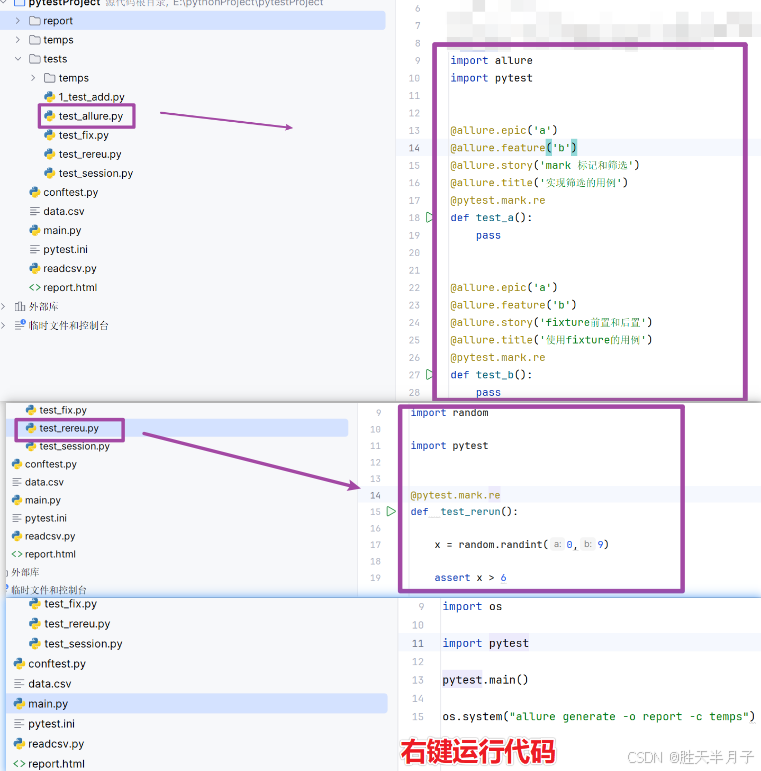Click the 'a:' parameter hint in randint

(x=557, y=544)
